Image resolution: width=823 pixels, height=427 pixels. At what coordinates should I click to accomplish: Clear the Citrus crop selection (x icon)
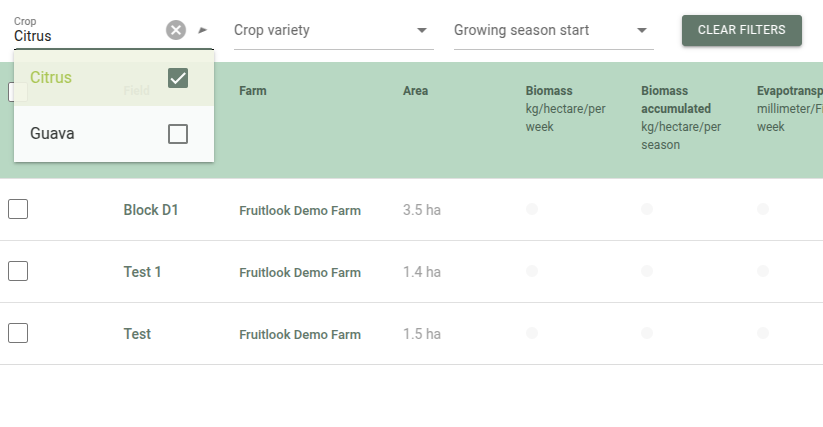pos(176,30)
